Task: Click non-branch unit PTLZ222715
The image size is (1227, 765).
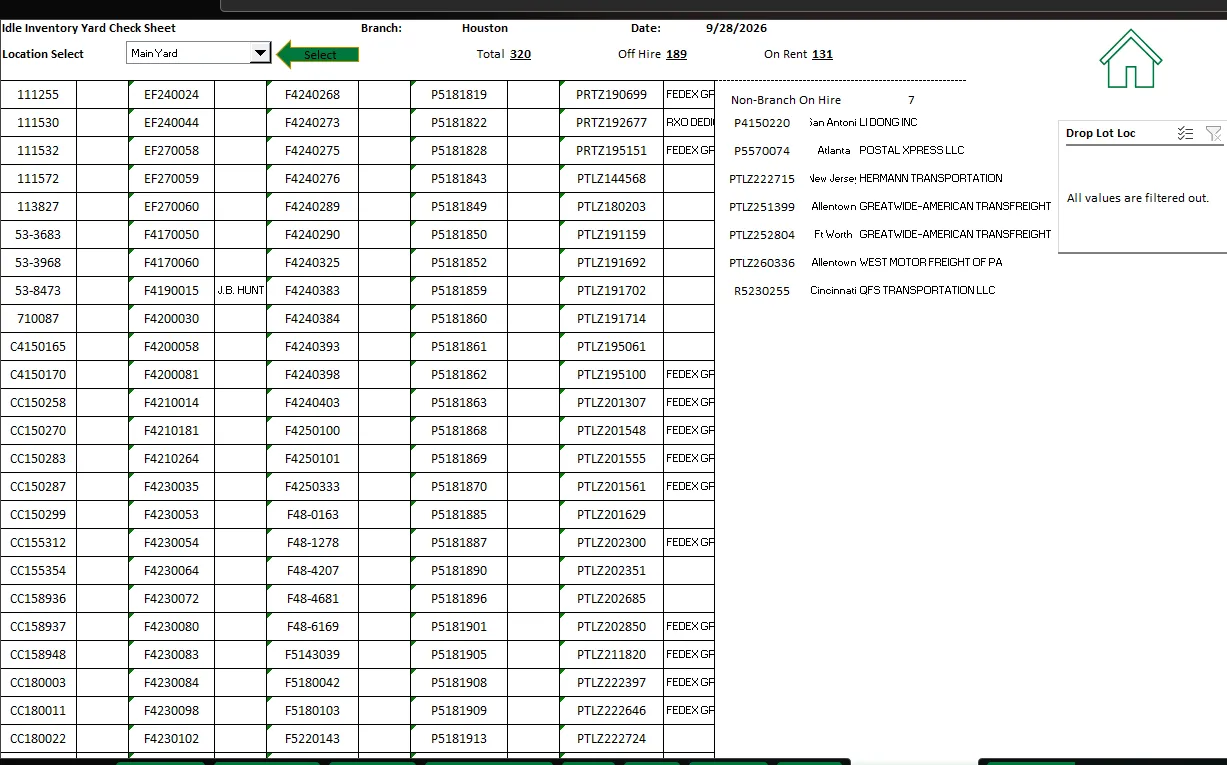Action: 762,179
